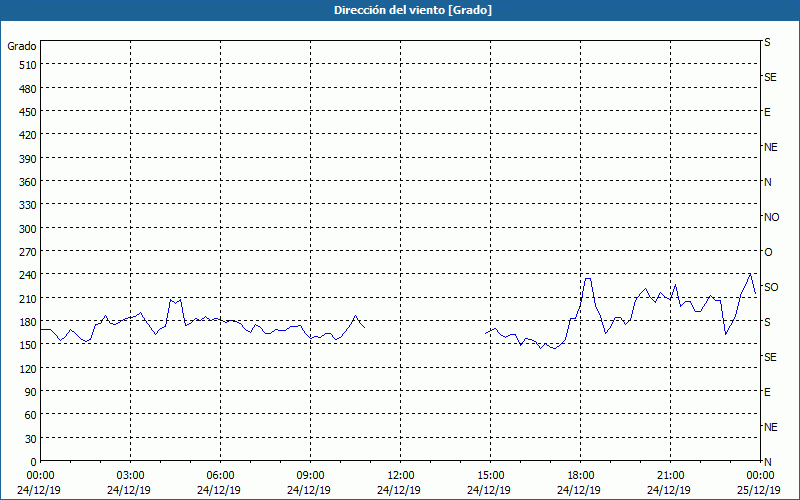
Task: Click the "S" compass label level with 180
Action: coord(767,322)
